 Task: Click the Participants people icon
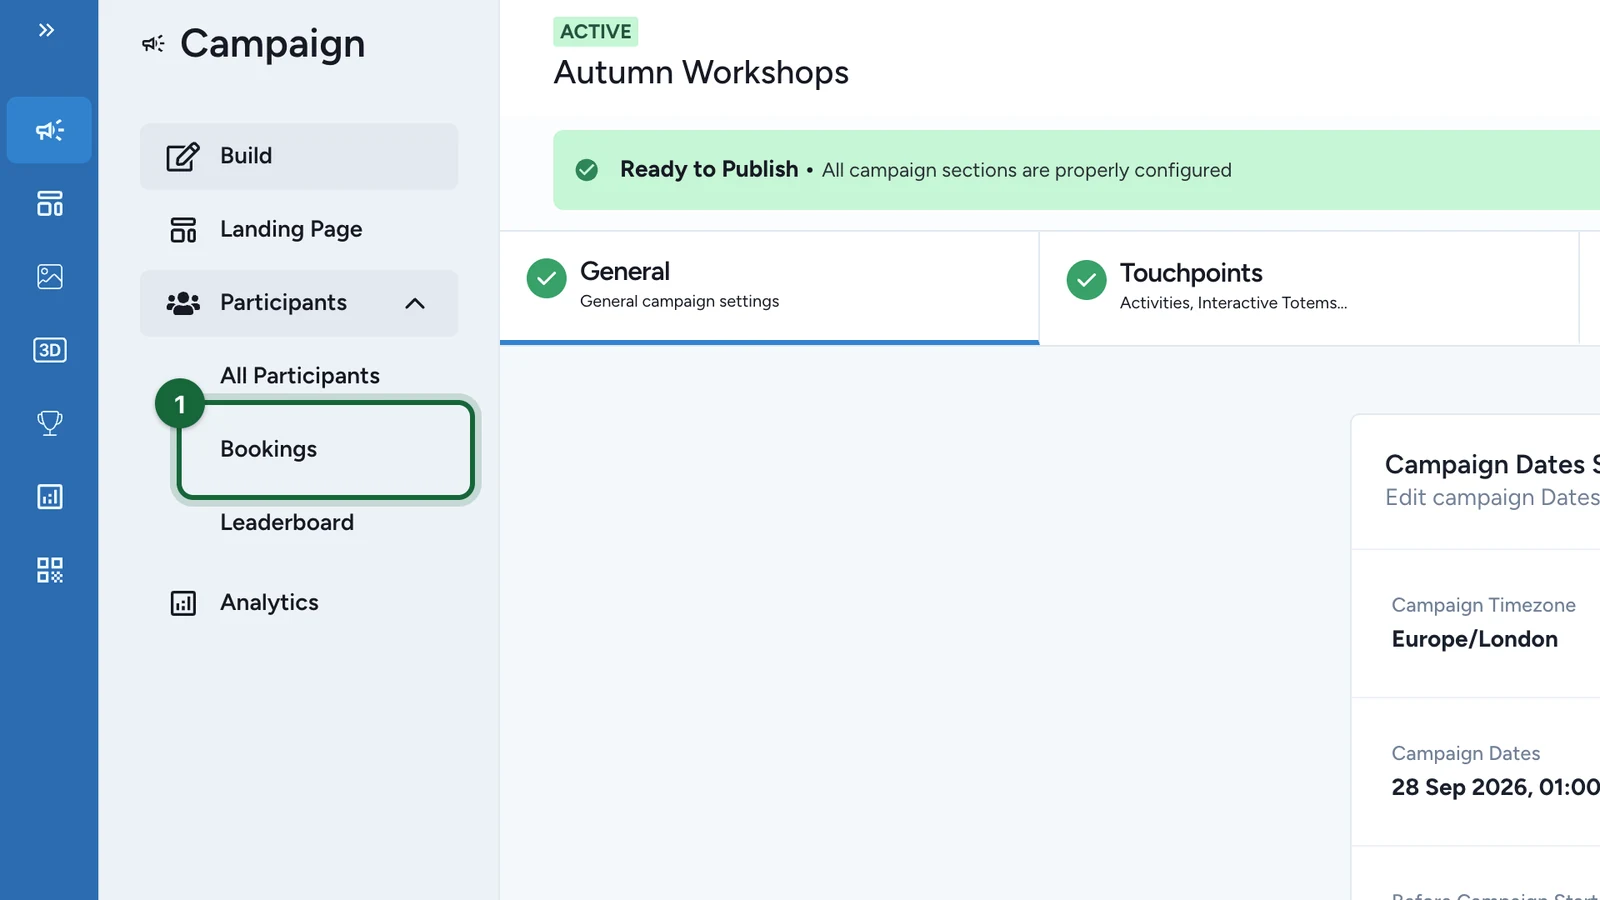click(x=183, y=303)
